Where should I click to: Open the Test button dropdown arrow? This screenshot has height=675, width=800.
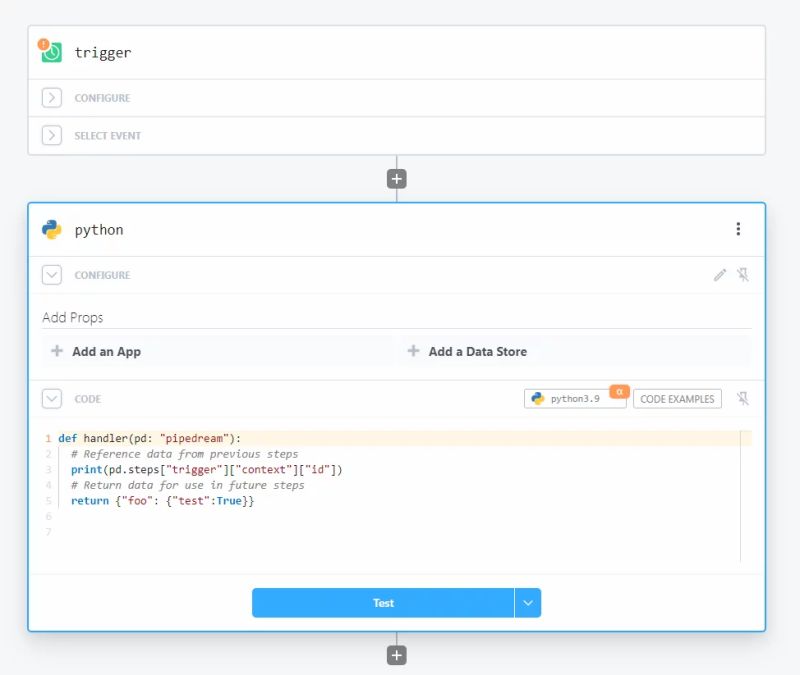pos(527,603)
